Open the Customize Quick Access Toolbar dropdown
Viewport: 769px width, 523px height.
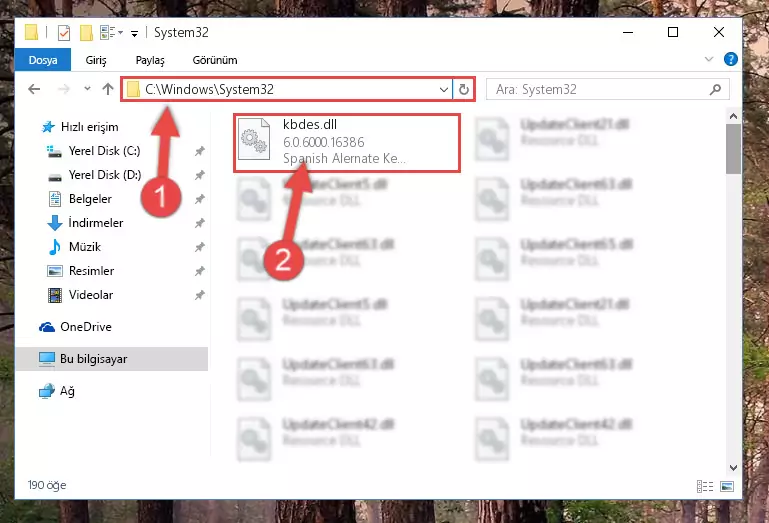click(134, 33)
